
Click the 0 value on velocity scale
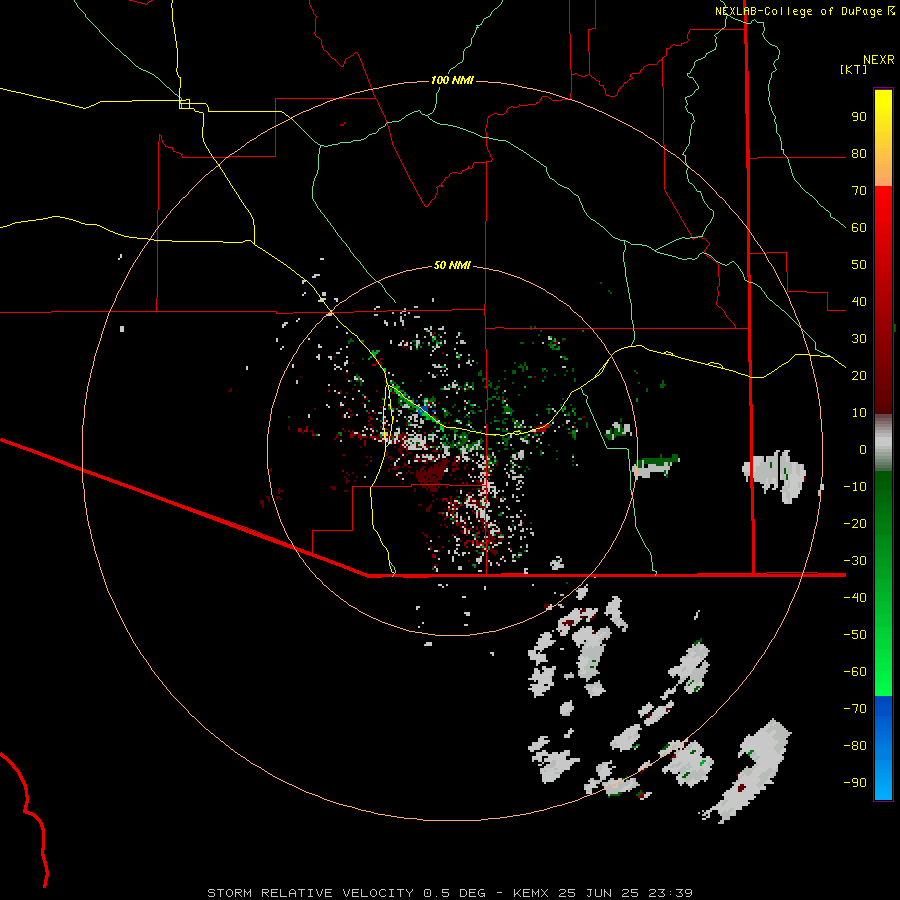863,450
